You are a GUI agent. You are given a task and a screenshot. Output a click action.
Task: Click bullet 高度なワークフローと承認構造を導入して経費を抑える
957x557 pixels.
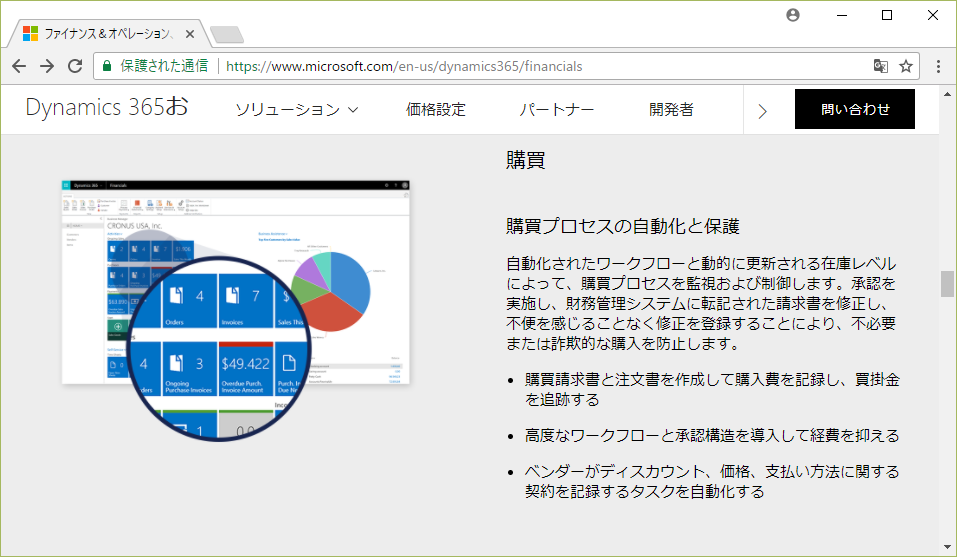pos(712,436)
